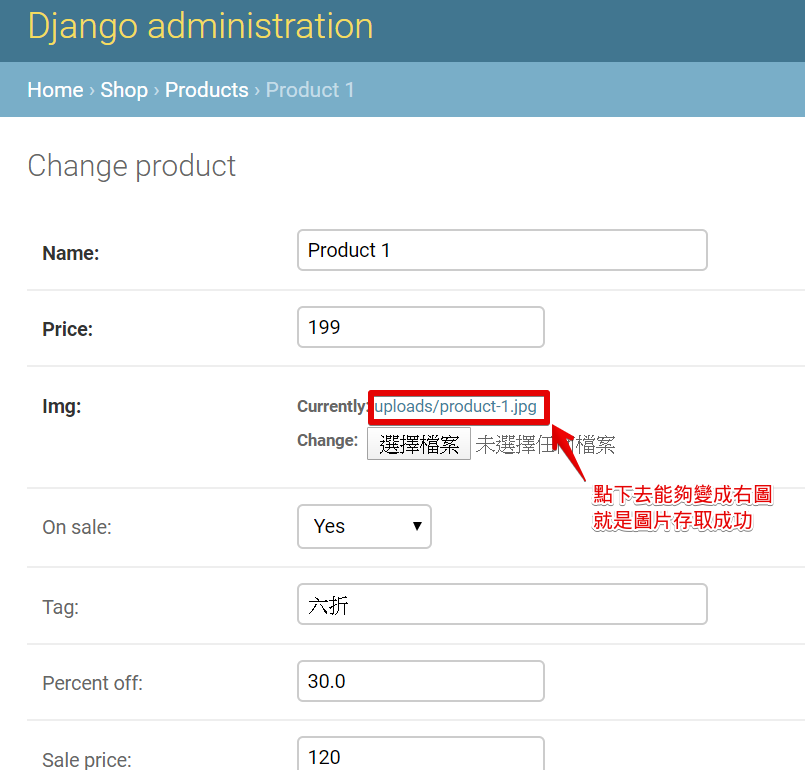Screen dimensions: 805x770
Task: Focus the Price field showing 199
Action: tap(420, 327)
